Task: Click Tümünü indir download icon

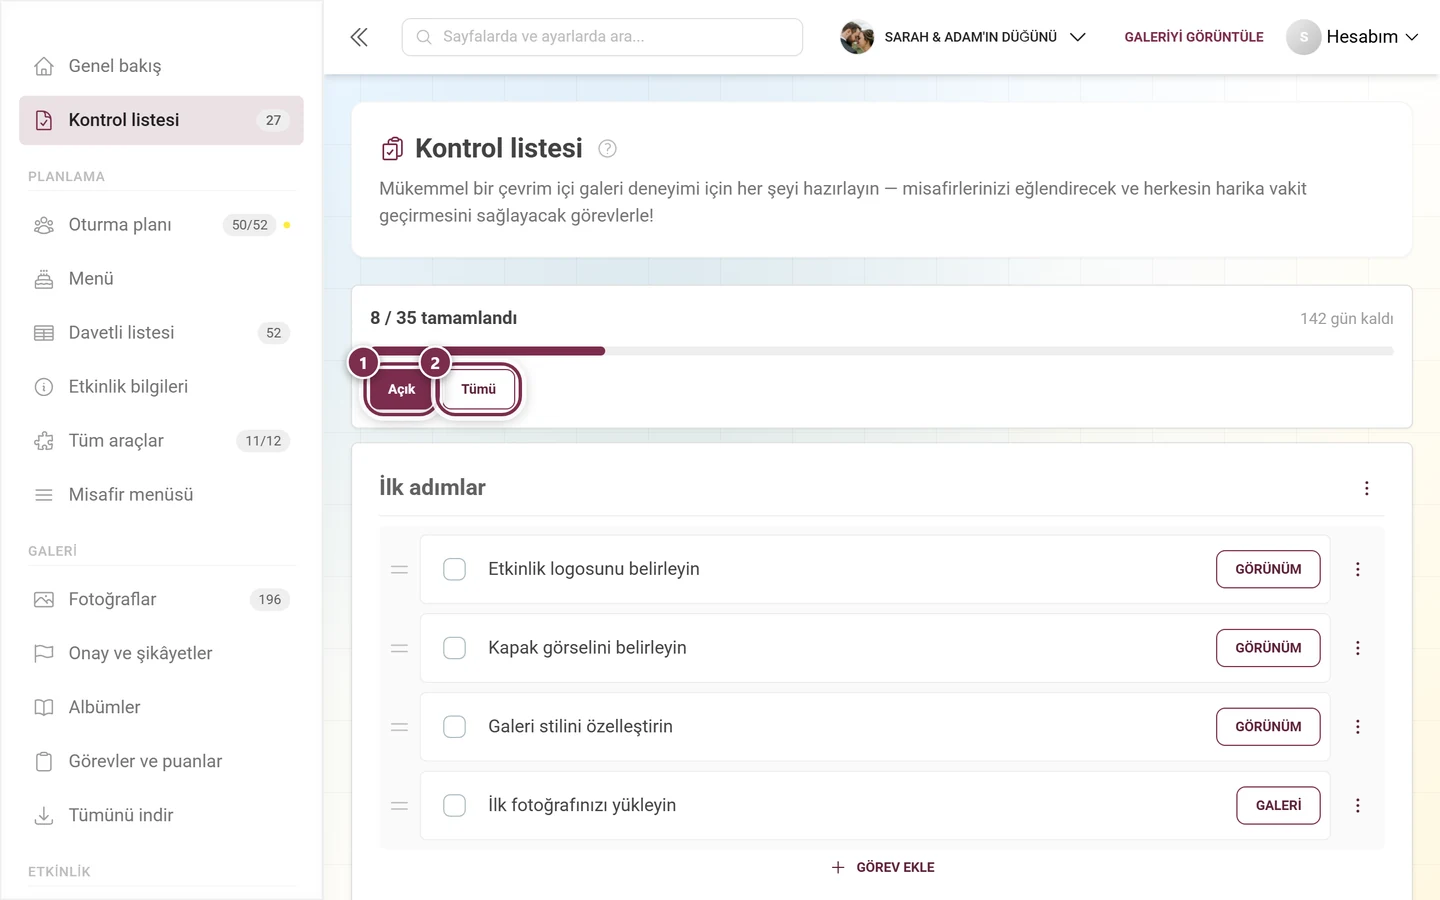Action: [44, 816]
